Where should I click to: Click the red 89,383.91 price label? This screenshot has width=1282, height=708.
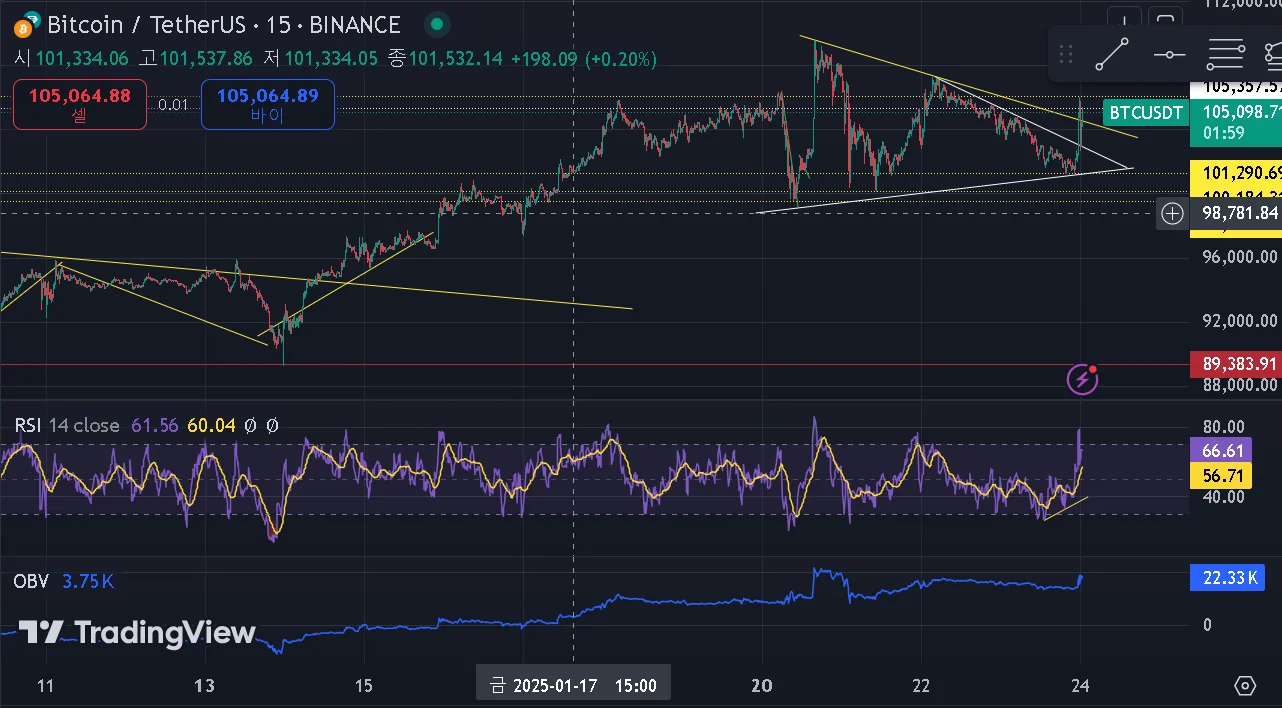[1235, 364]
